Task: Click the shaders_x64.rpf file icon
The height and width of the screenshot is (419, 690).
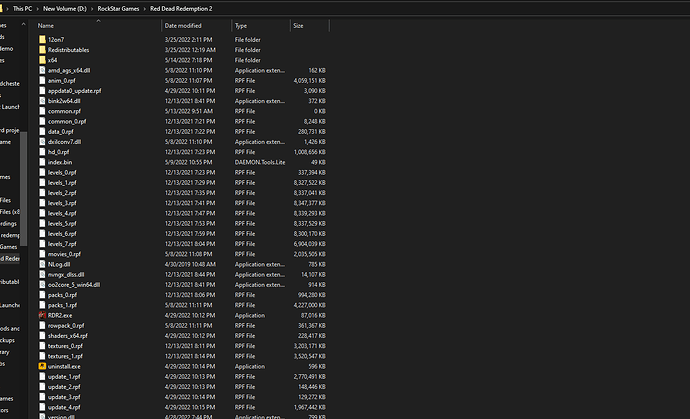Action: pyautogui.click(x=42, y=336)
